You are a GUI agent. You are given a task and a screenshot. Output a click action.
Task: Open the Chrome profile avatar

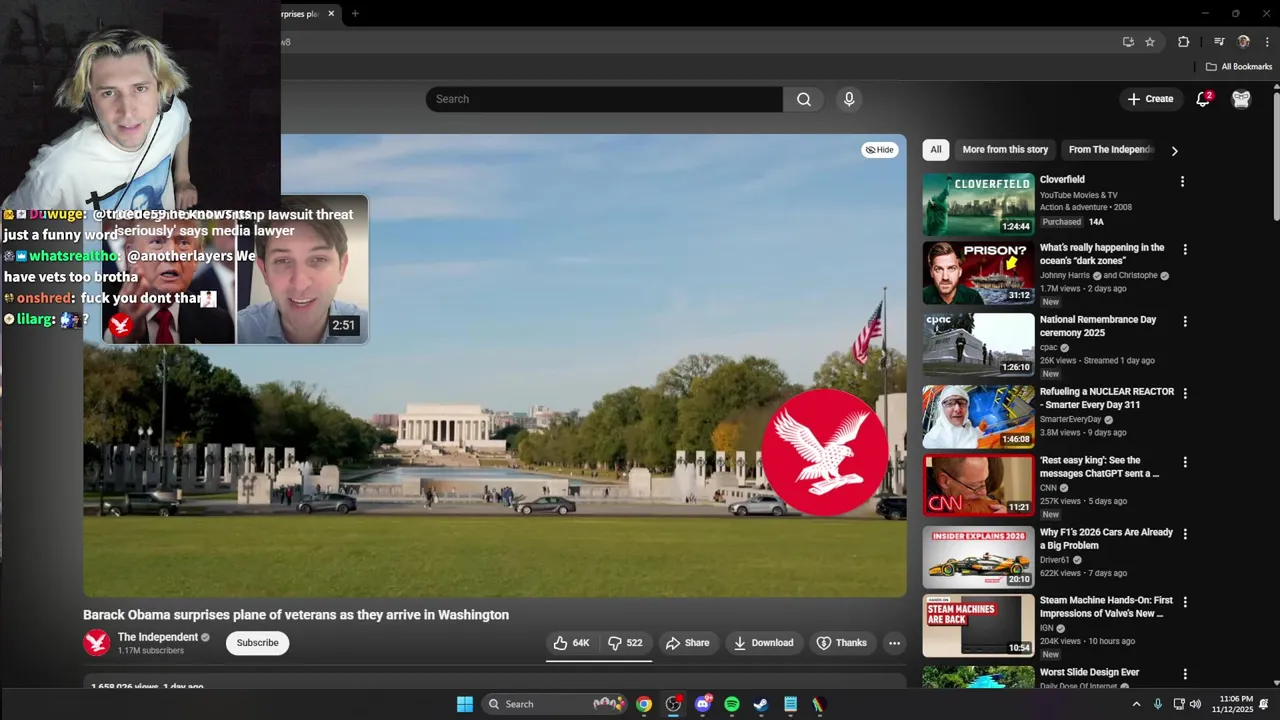[x=1244, y=42]
